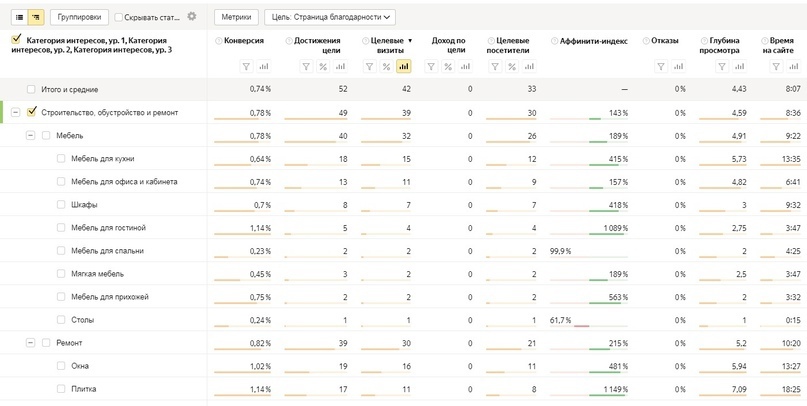Show chart icon under Целевые посетители
Image resolution: width=807 pixels, height=406 pixels.
pyautogui.click(x=529, y=66)
